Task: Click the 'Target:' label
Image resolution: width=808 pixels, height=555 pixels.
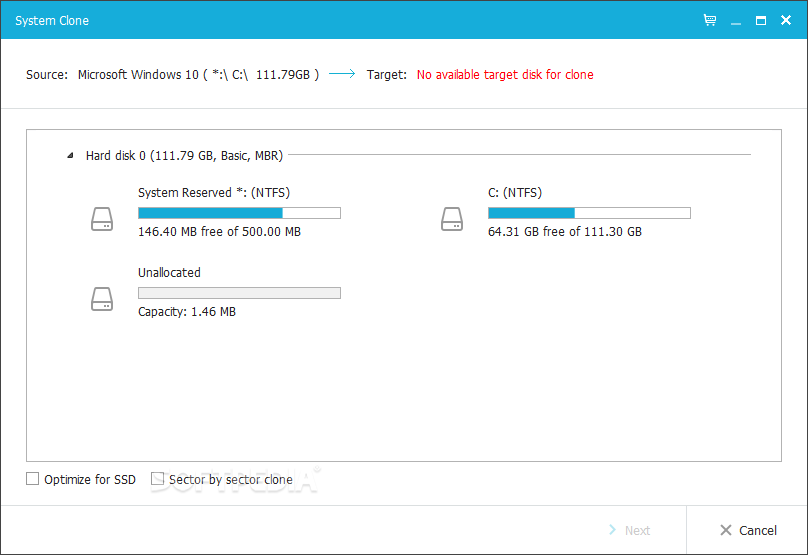Action: 386,75
